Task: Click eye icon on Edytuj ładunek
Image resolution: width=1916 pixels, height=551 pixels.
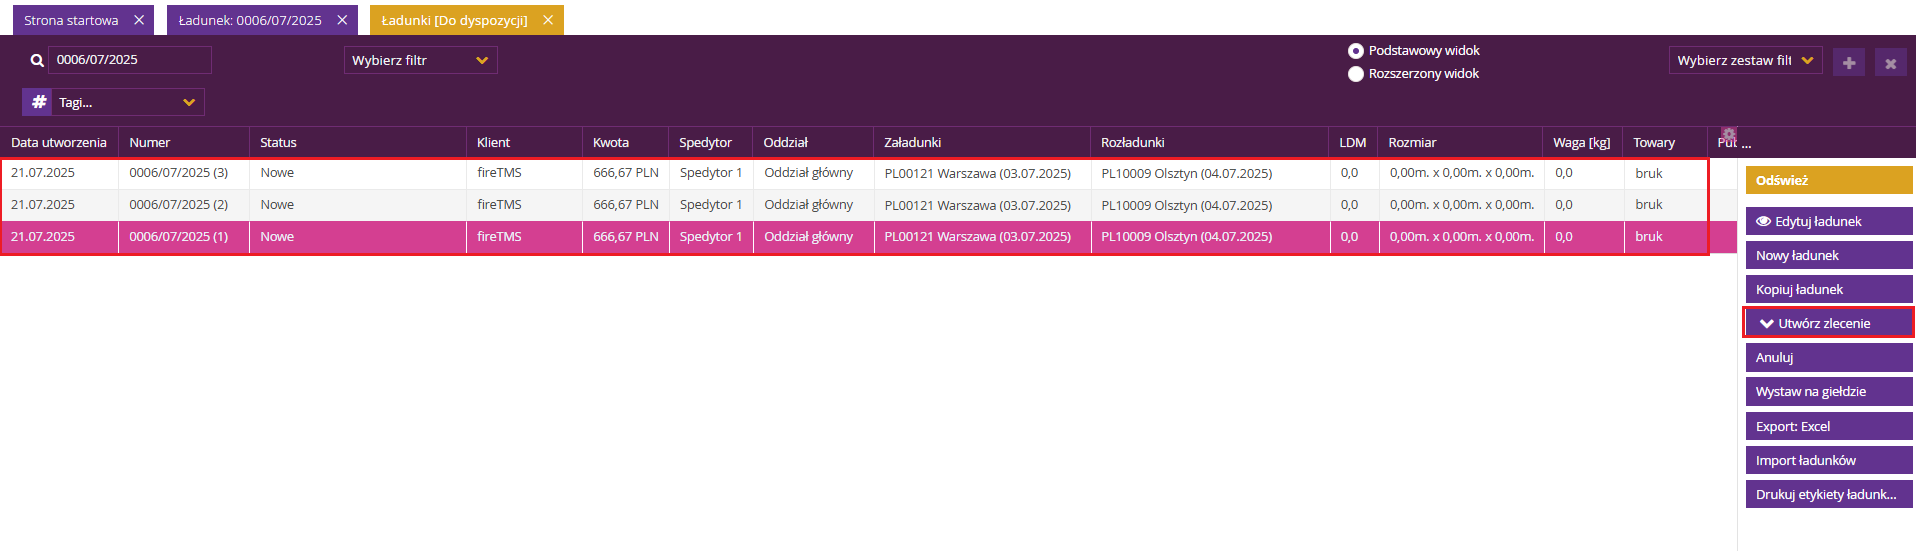Action: click(x=1763, y=221)
